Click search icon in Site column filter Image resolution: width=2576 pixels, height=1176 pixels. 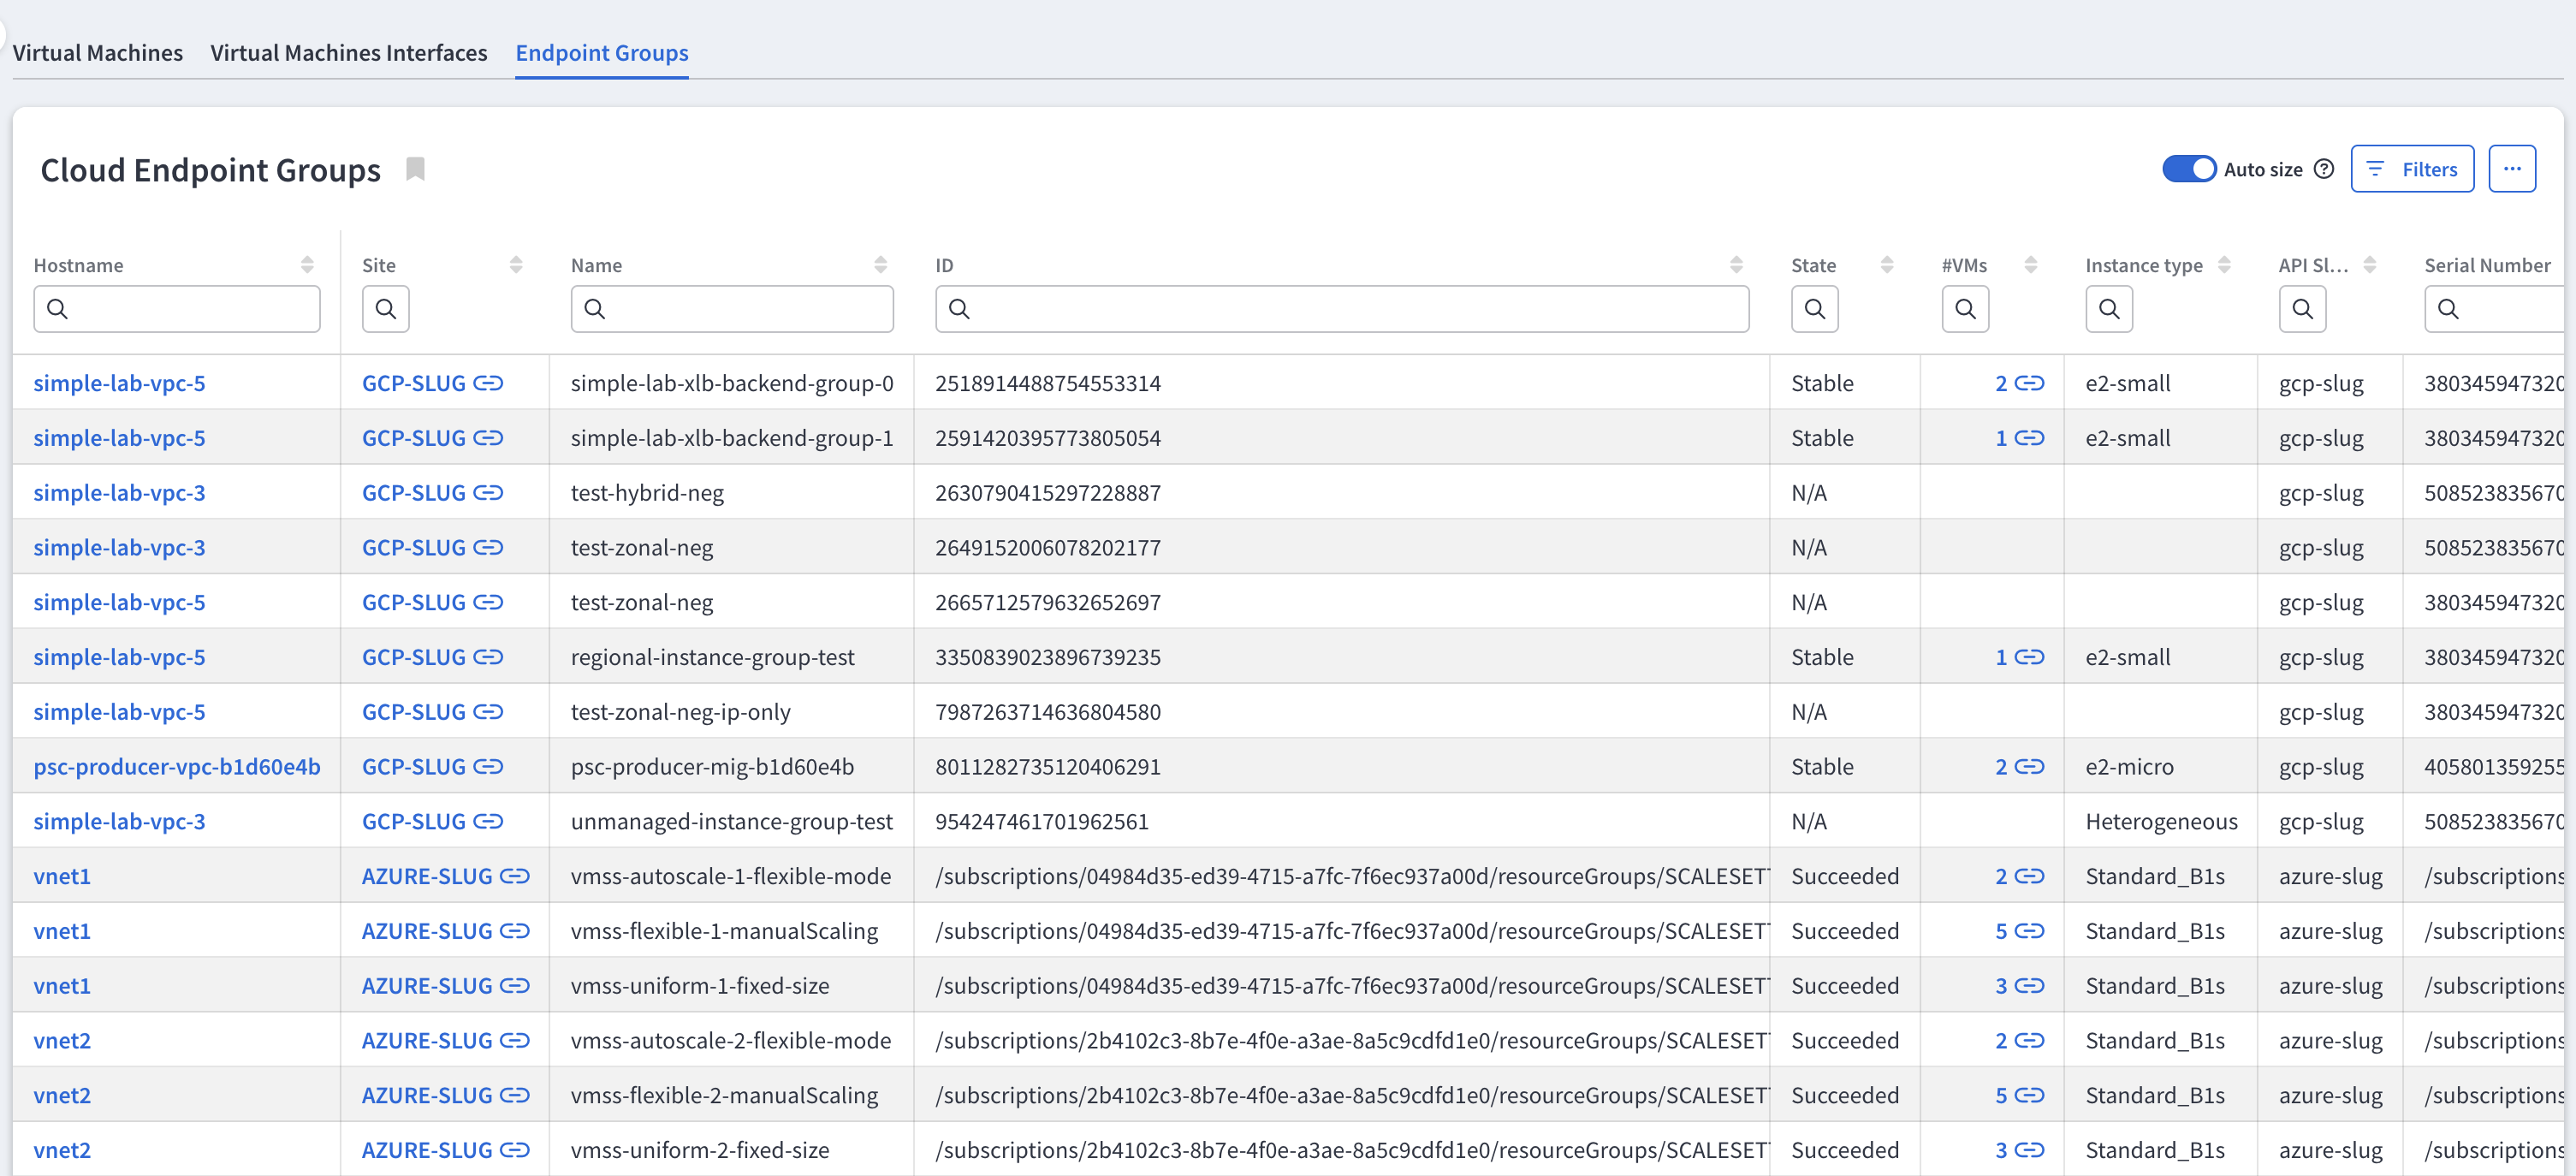[385, 309]
